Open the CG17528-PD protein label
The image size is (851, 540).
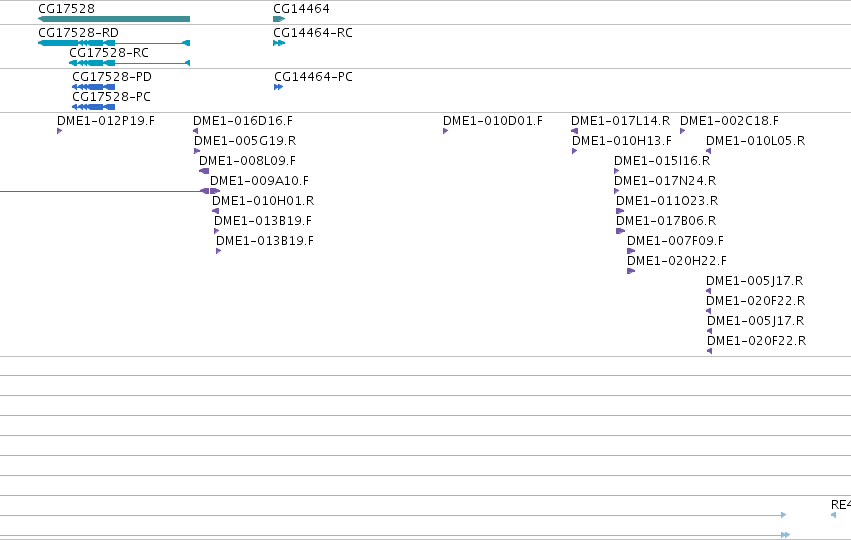tap(112, 77)
